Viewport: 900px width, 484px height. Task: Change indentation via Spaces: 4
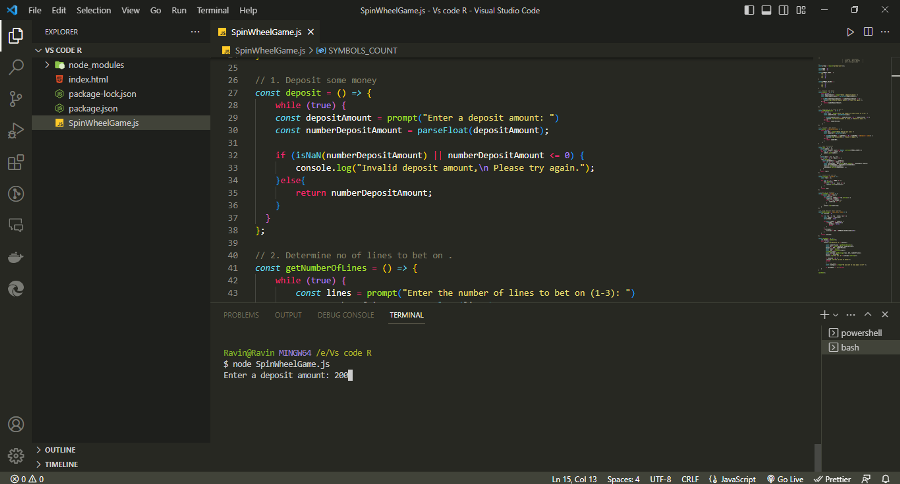tap(623, 479)
